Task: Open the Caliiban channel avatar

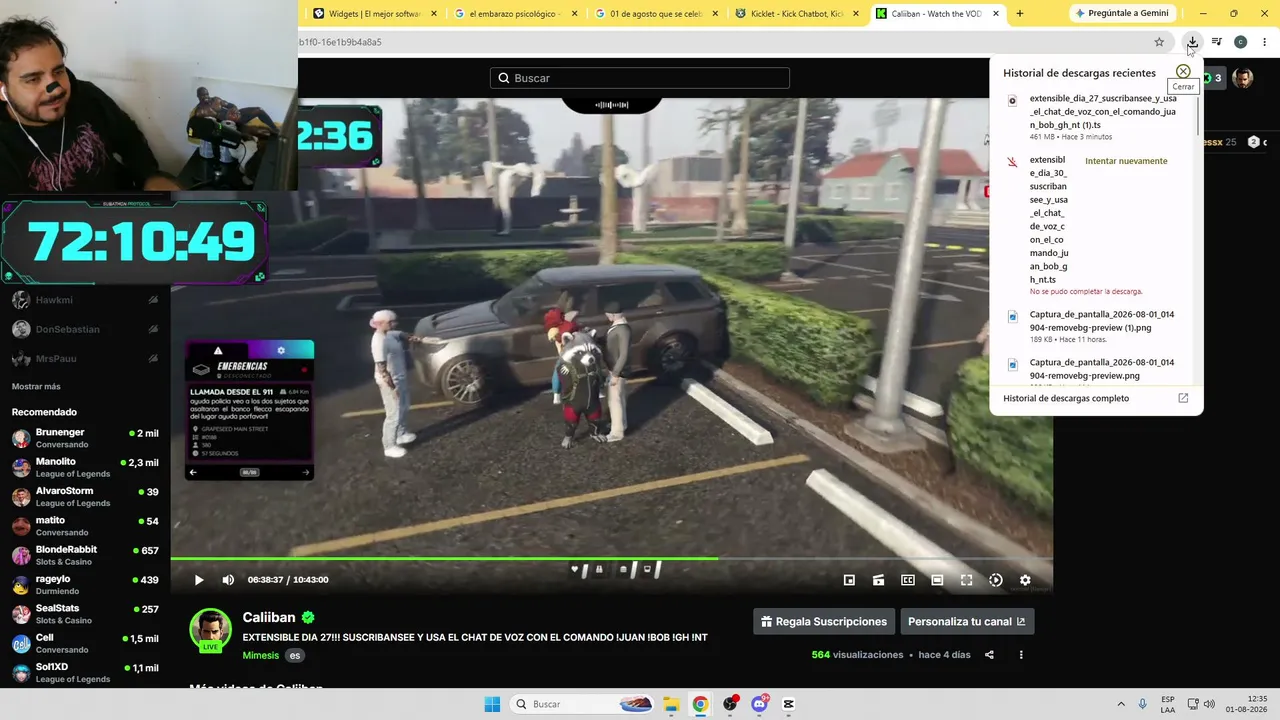Action: [x=211, y=630]
